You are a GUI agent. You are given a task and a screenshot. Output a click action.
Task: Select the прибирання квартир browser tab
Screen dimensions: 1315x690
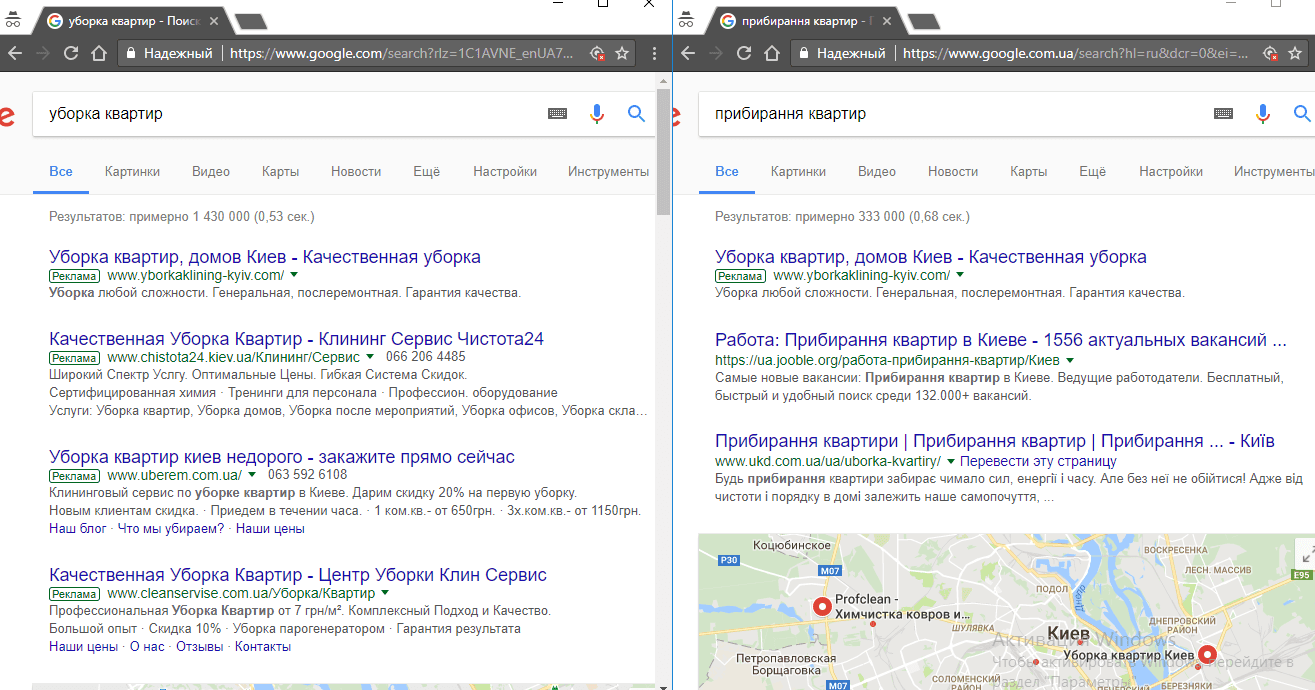click(806, 21)
